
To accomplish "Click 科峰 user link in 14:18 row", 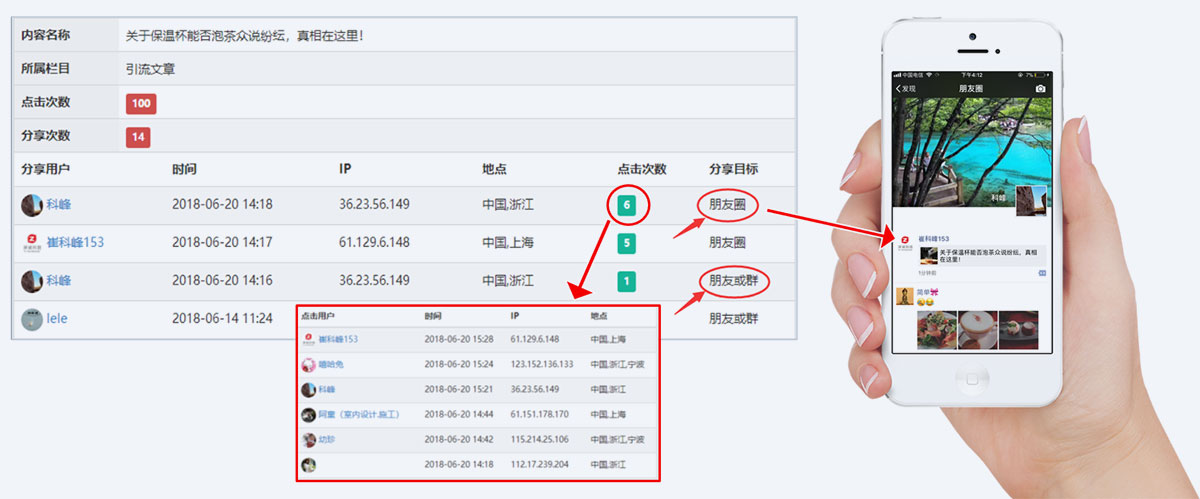I will (59, 204).
